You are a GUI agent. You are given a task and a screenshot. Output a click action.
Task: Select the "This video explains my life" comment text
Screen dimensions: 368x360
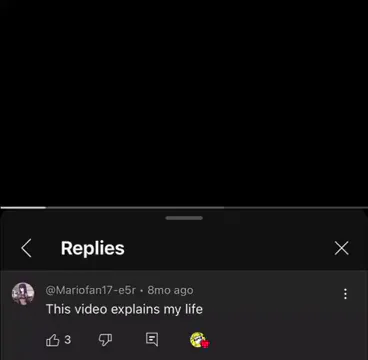[124, 309]
